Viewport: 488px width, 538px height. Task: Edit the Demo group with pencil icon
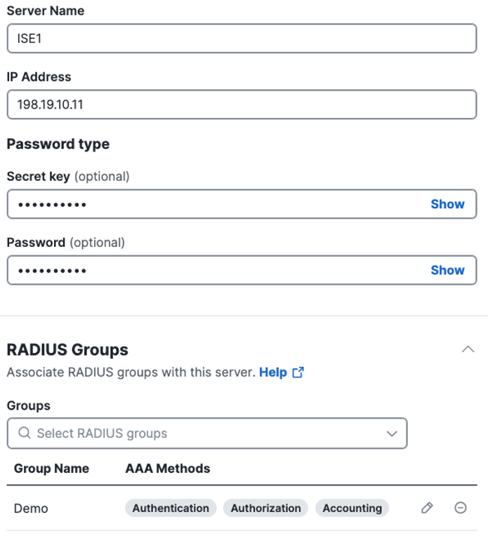coord(427,507)
